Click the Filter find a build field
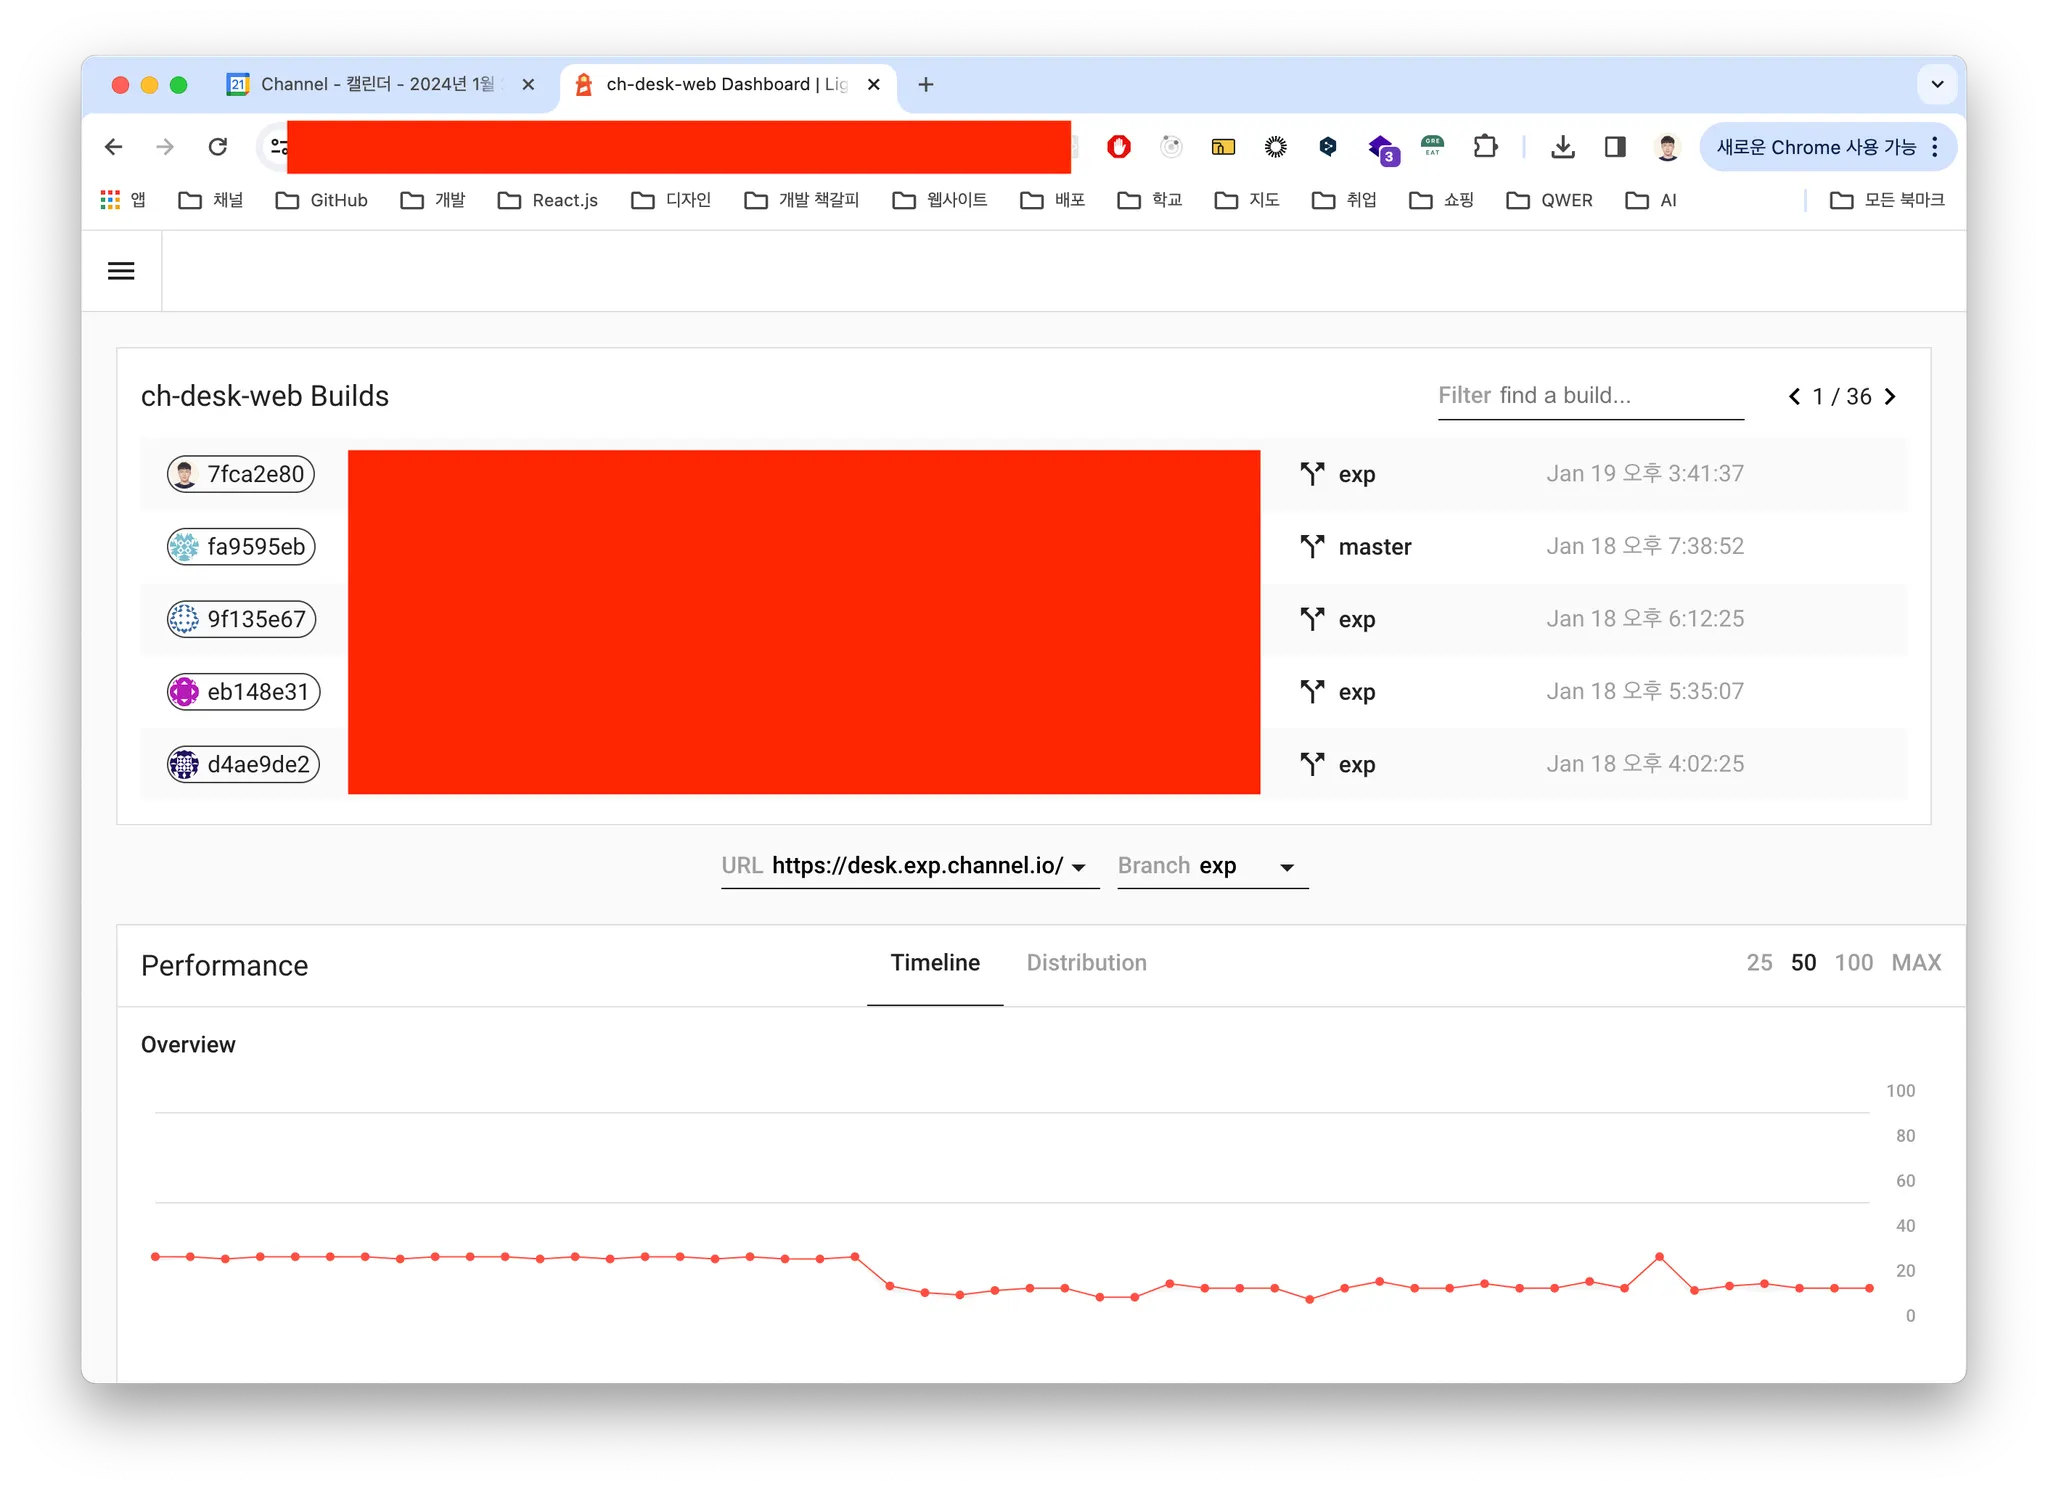The width and height of the screenshot is (2048, 1491). click(x=1590, y=396)
